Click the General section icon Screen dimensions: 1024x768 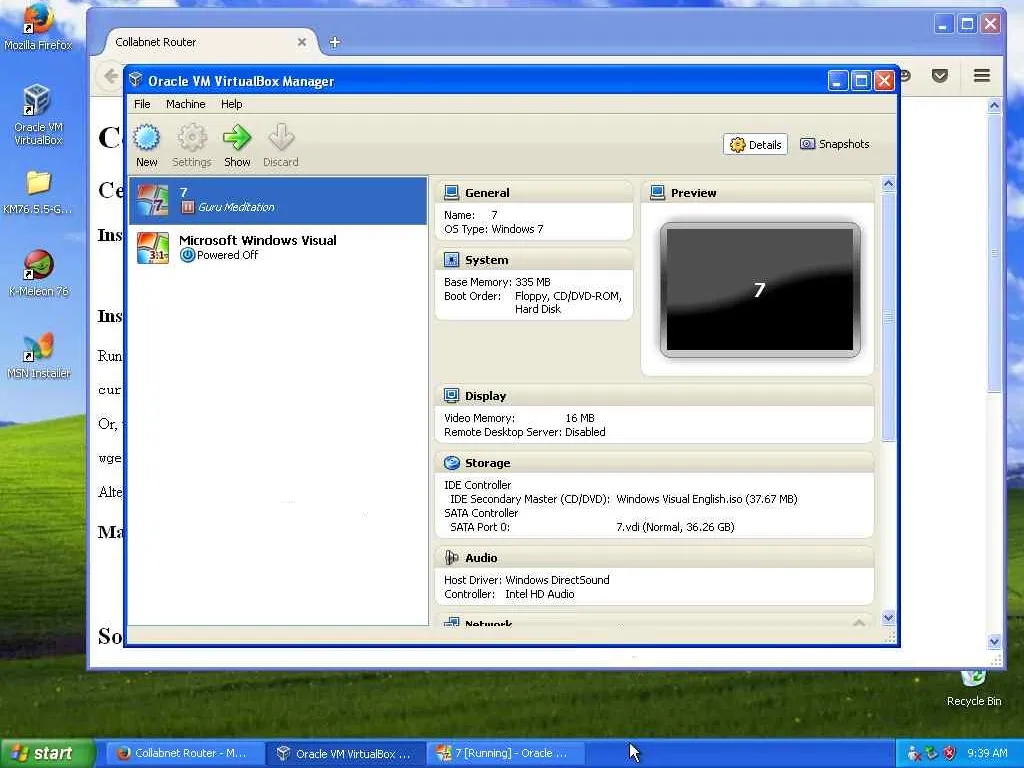pos(451,193)
